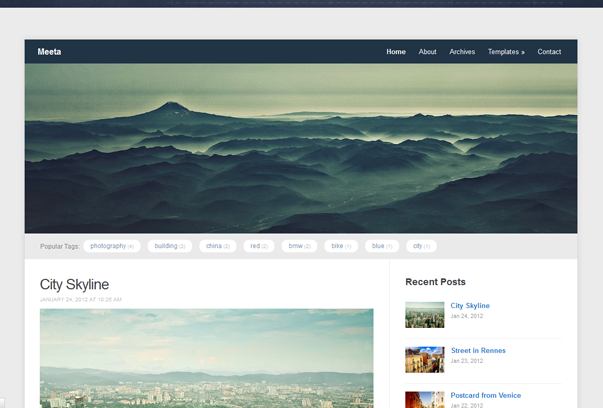603x408 pixels.
Task: Click the Jan 24, 2012 date in sidebar
Action: point(466,316)
